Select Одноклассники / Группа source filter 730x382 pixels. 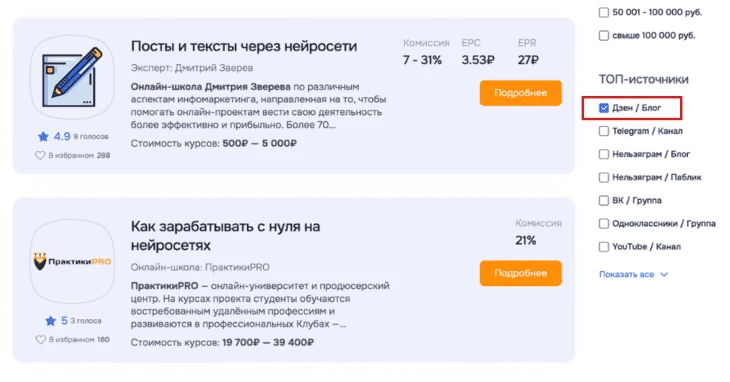[x=604, y=224]
